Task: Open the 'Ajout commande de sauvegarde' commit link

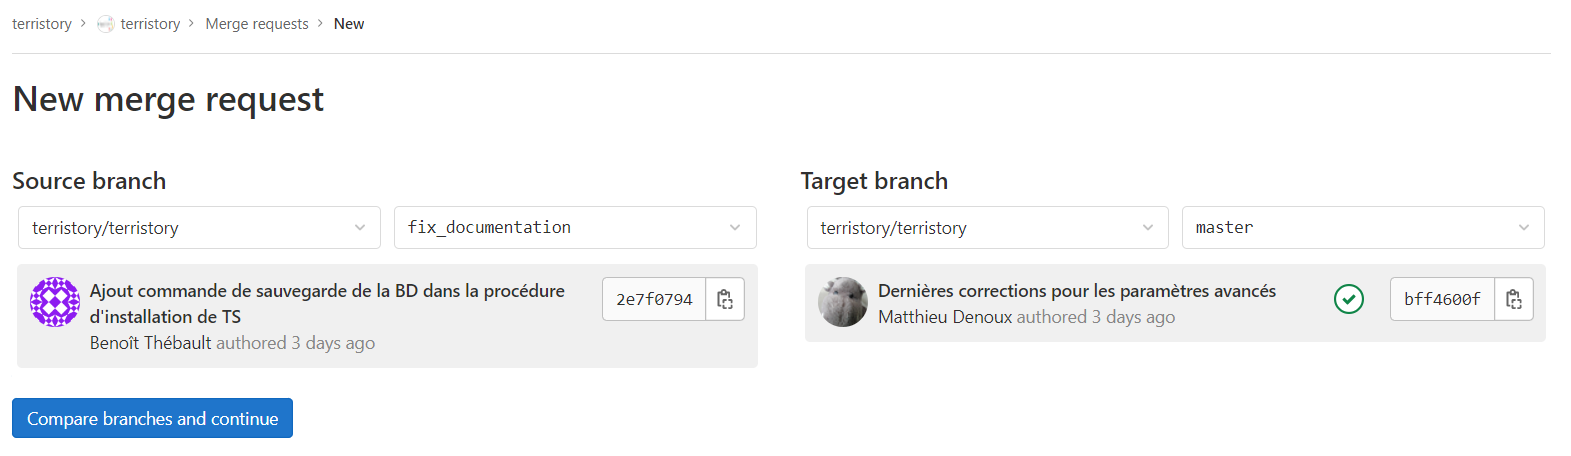Action: point(327,303)
